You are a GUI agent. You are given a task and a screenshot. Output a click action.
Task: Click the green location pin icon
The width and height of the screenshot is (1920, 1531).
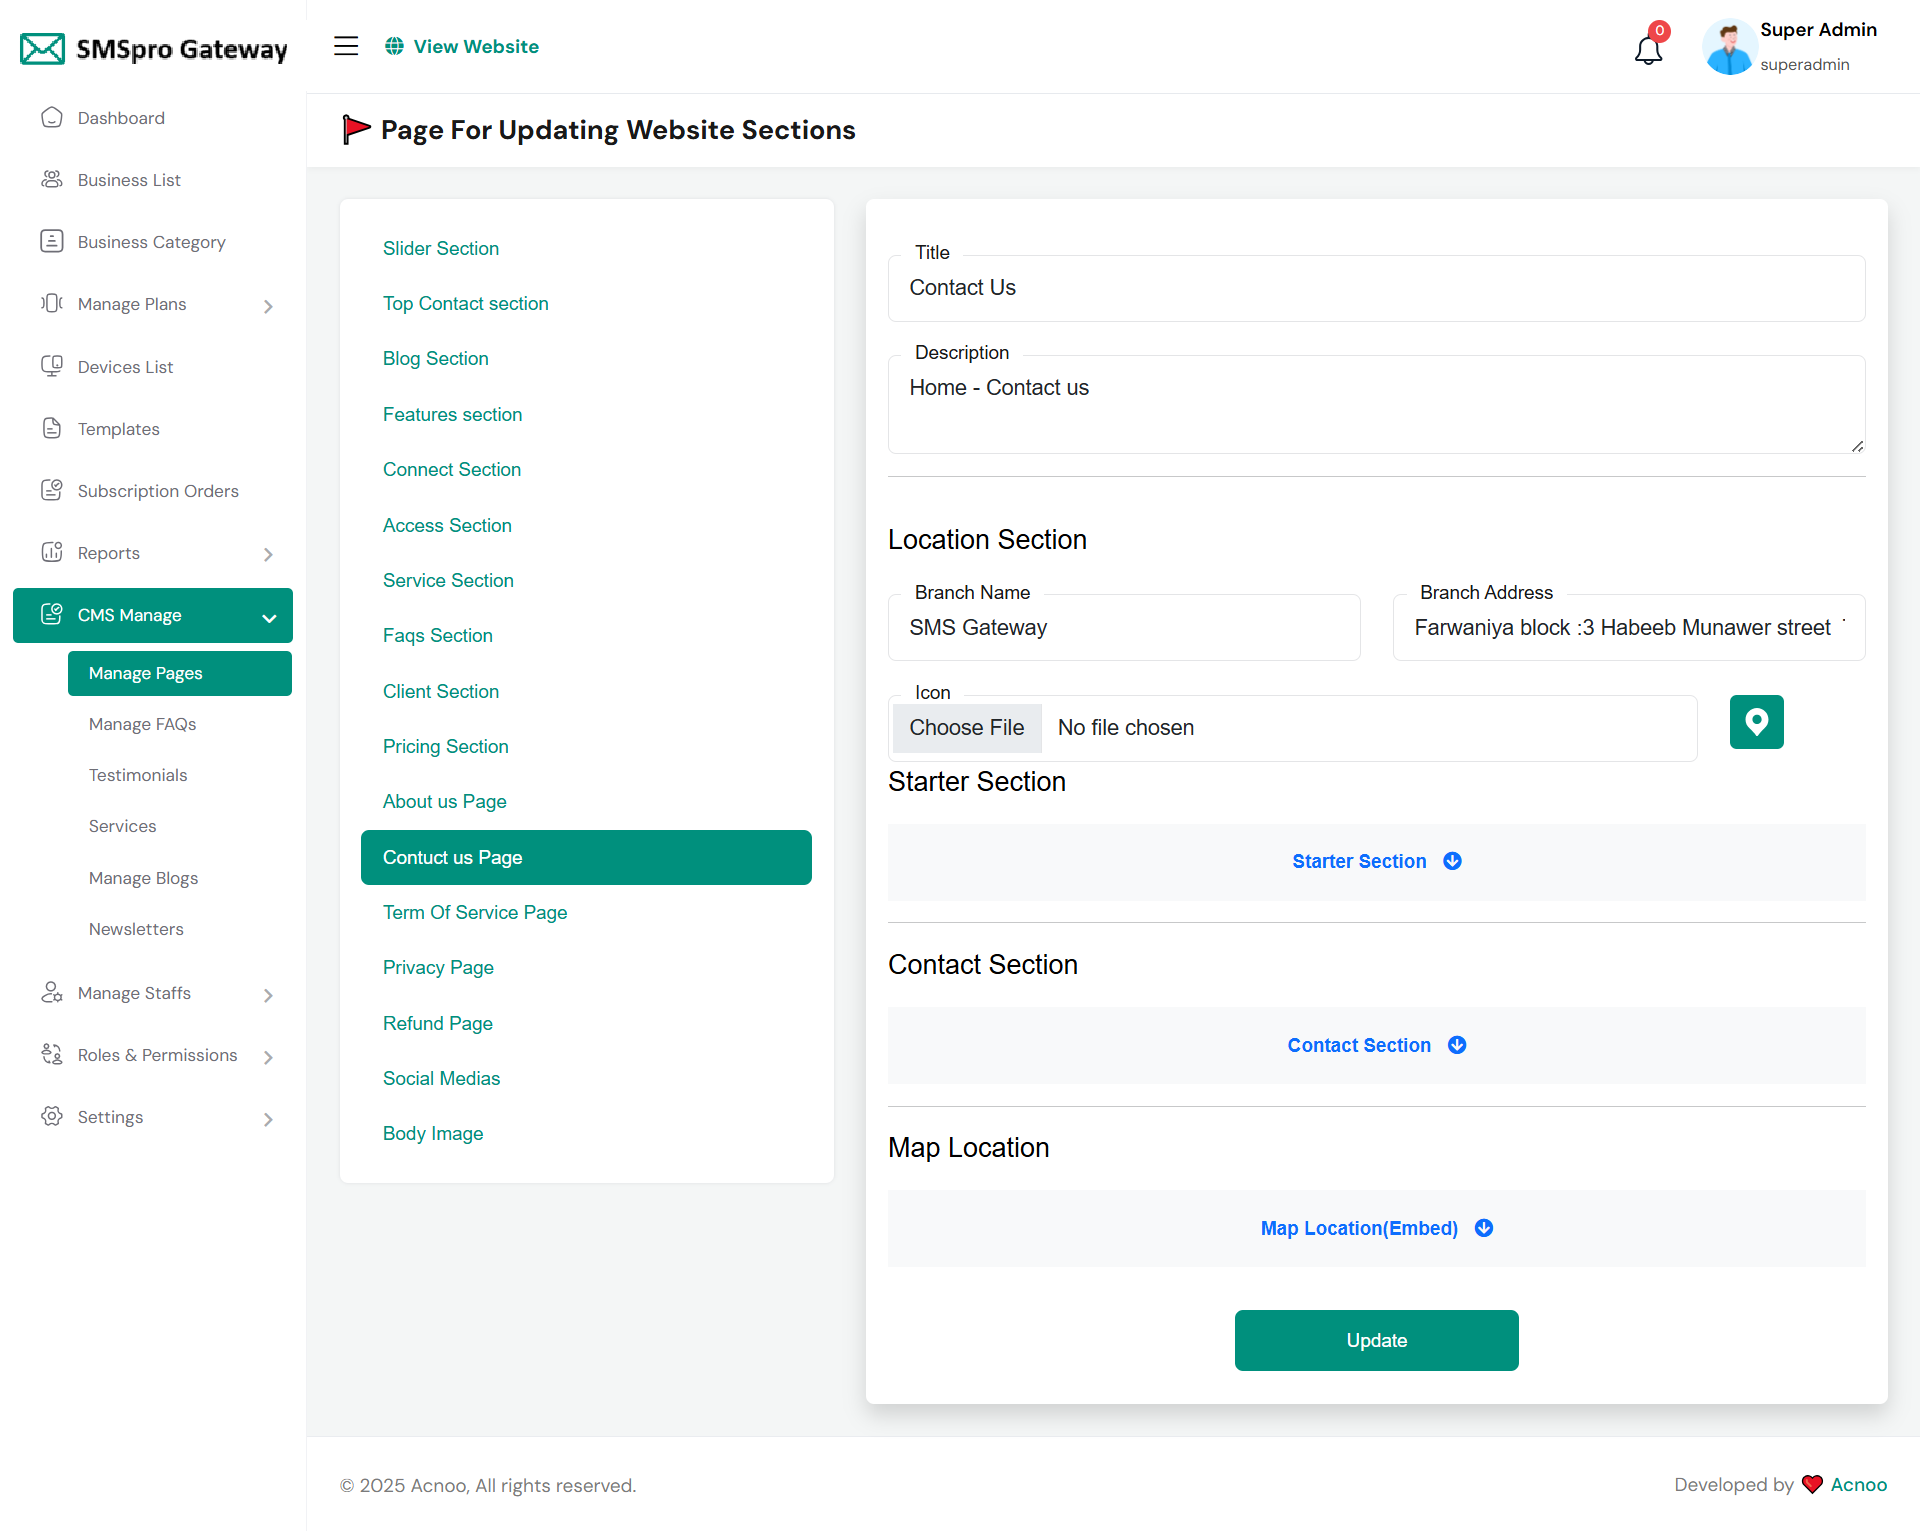coord(1756,722)
